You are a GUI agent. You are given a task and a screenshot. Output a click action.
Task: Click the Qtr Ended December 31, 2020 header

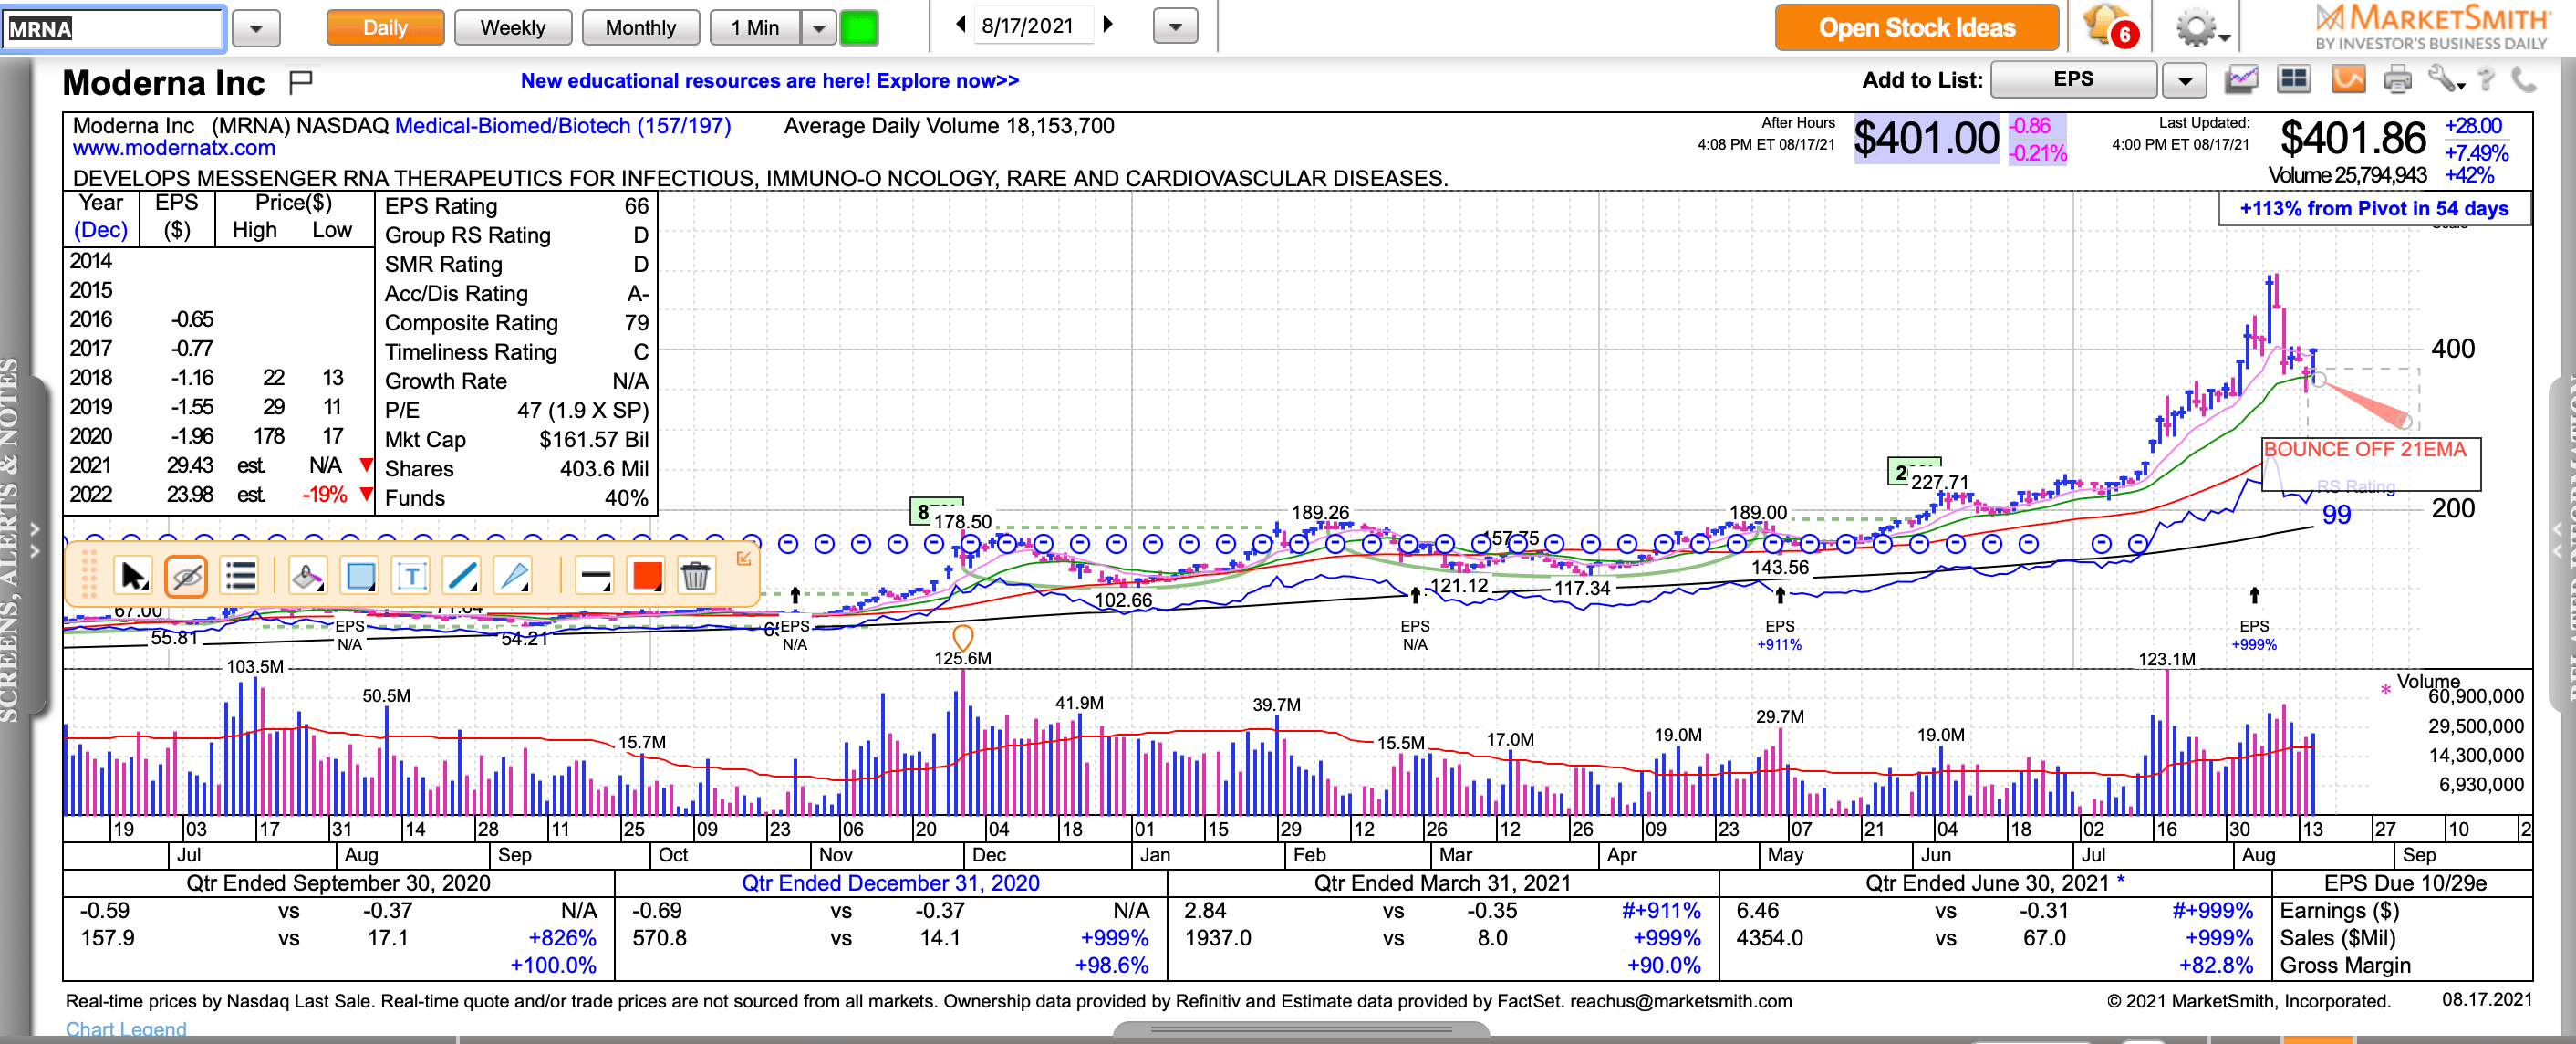(x=890, y=883)
